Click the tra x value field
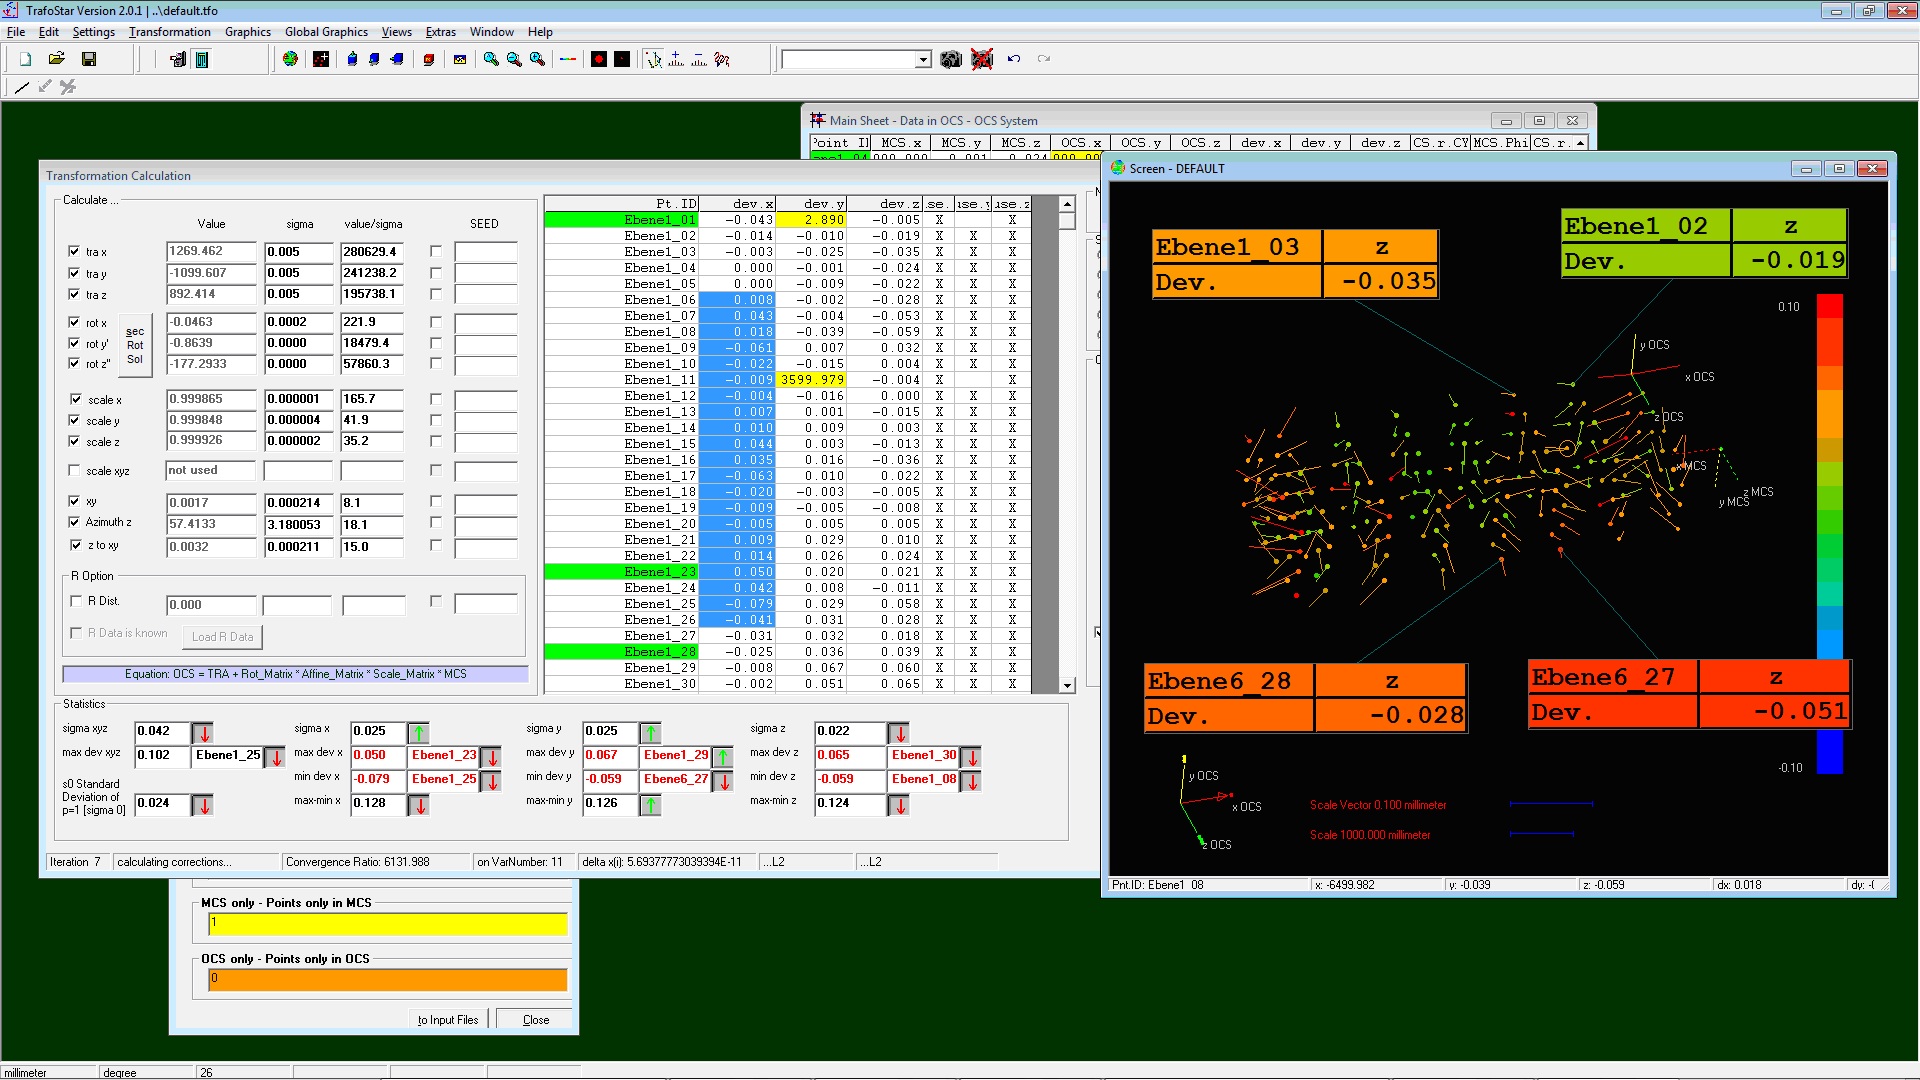This screenshot has height=1080, width=1920. point(211,252)
